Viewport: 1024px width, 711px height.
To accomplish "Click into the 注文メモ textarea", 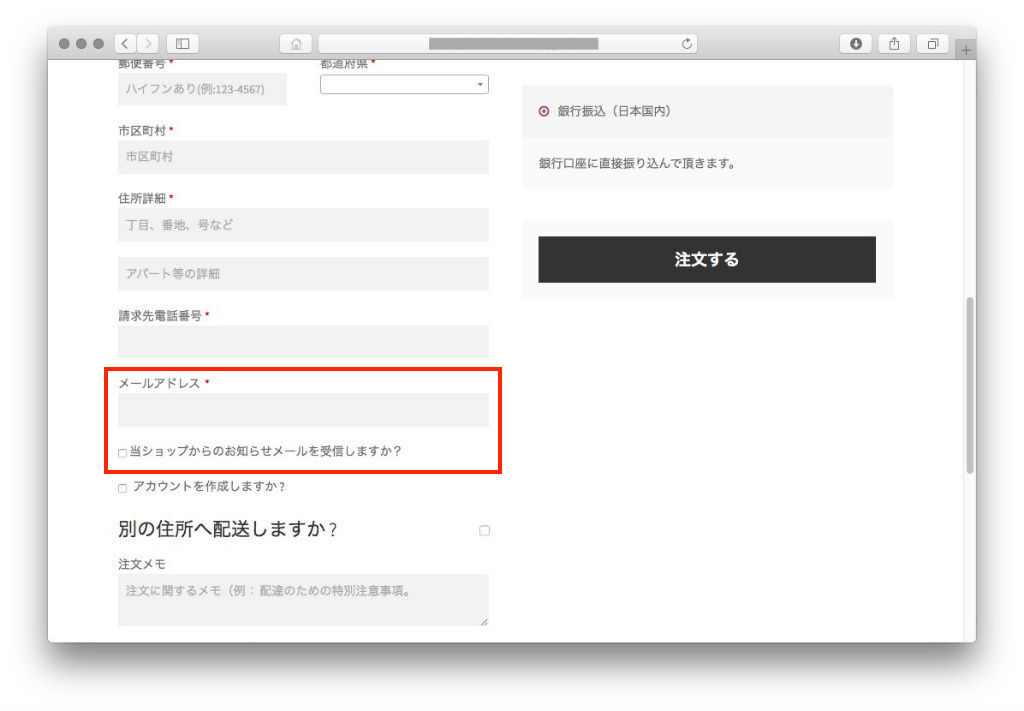I will pyautogui.click(x=303, y=600).
